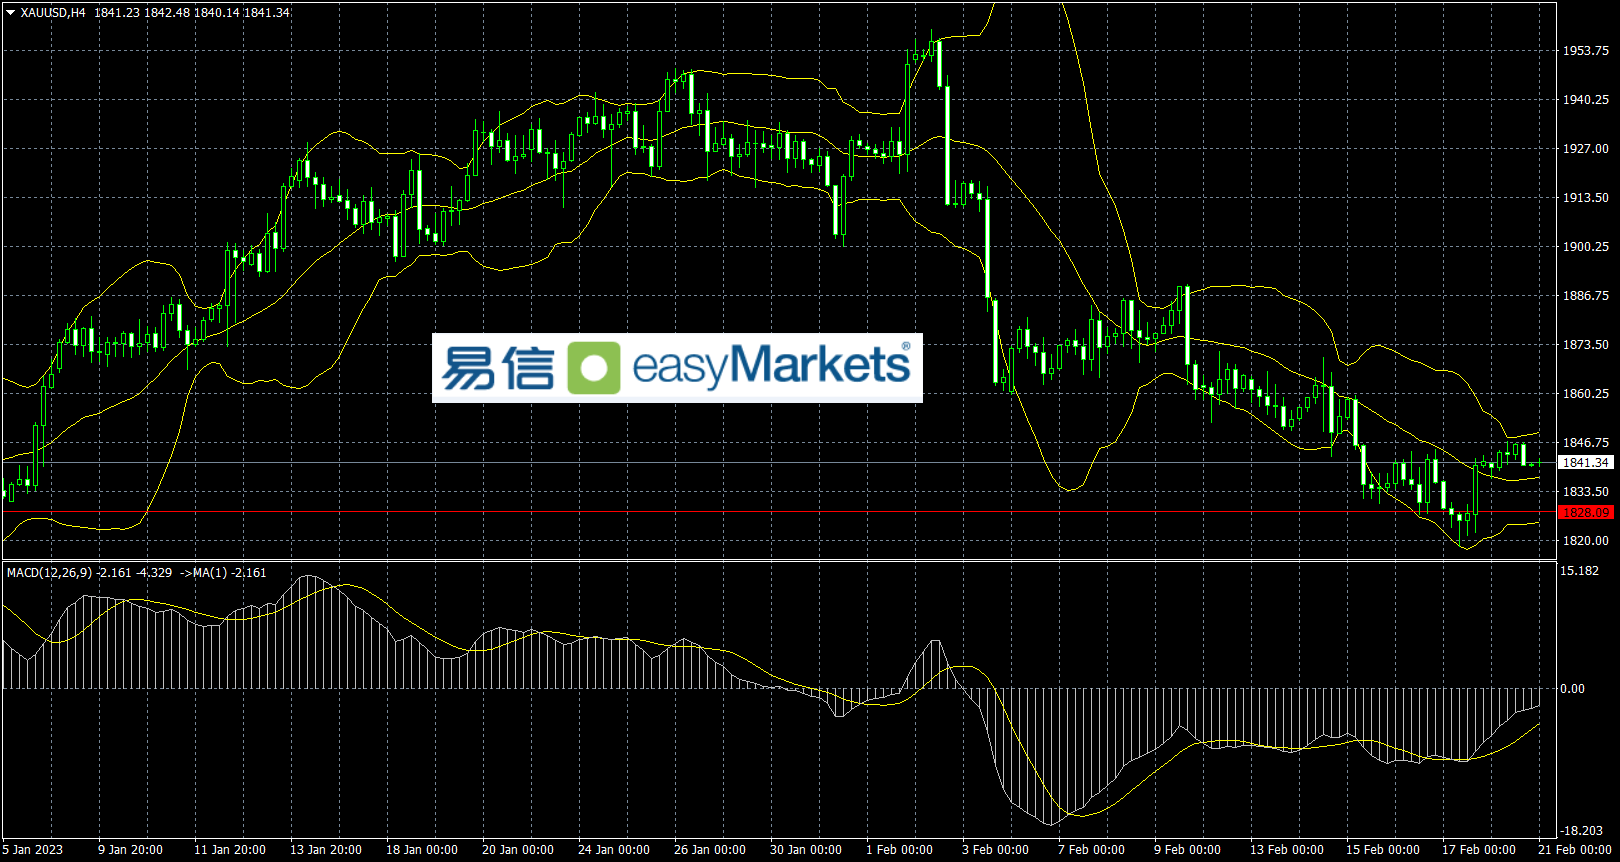The height and width of the screenshot is (862, 1620).
Task: Click the 1927.00 price axis label
Action: (x=1586, y=149)
